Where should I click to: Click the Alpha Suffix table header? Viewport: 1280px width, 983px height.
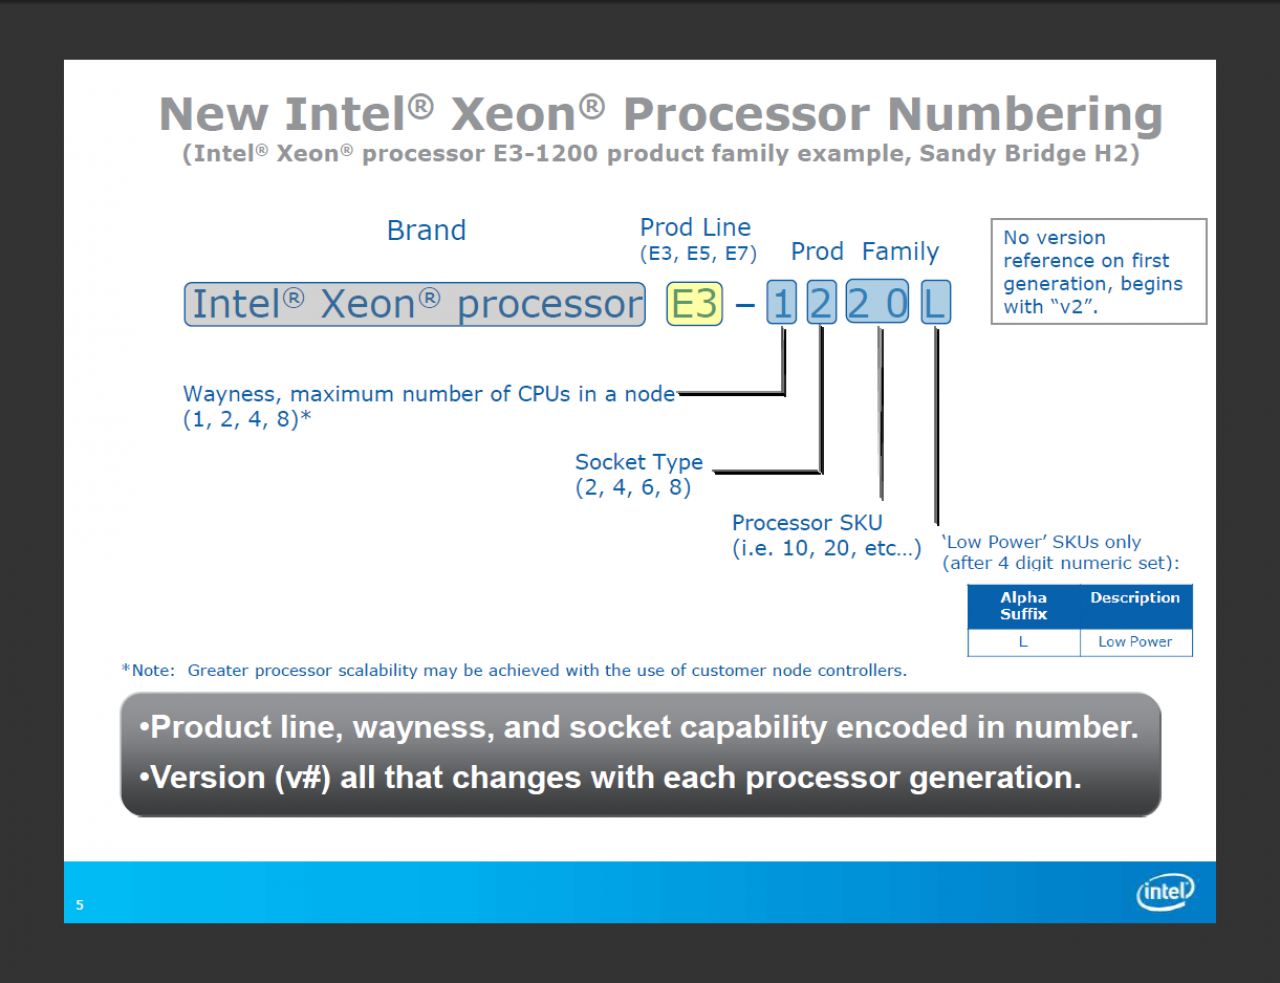1024,606
